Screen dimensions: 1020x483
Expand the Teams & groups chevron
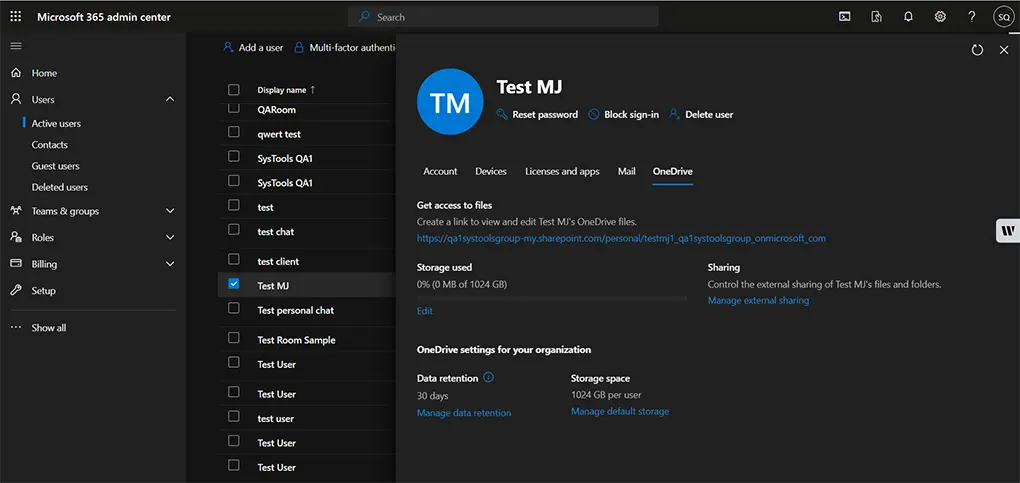point(170,211)
